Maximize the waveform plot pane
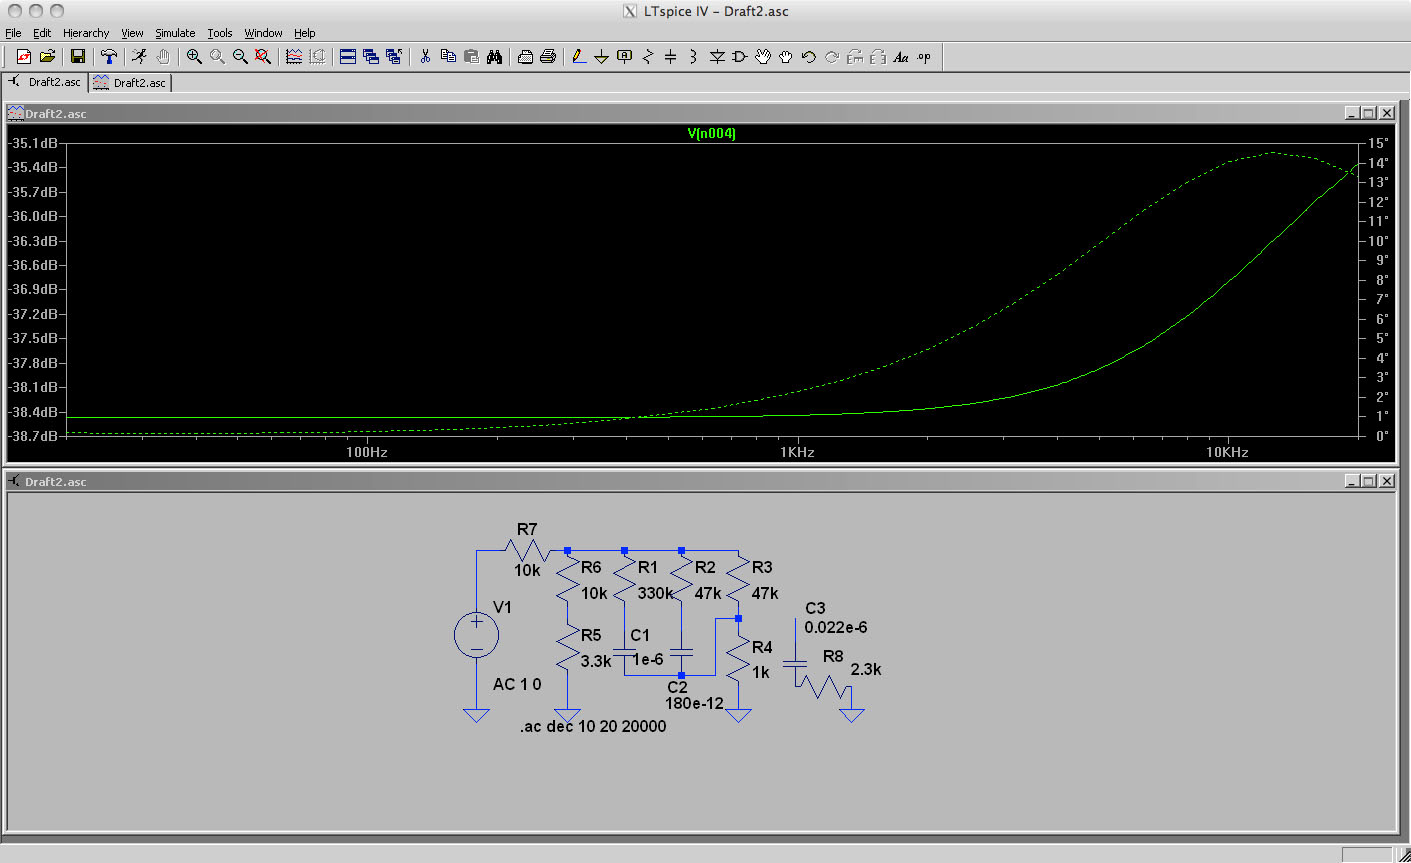Image resolution: width=1411 pixels, height=863 pixels. click(1369, 113)
